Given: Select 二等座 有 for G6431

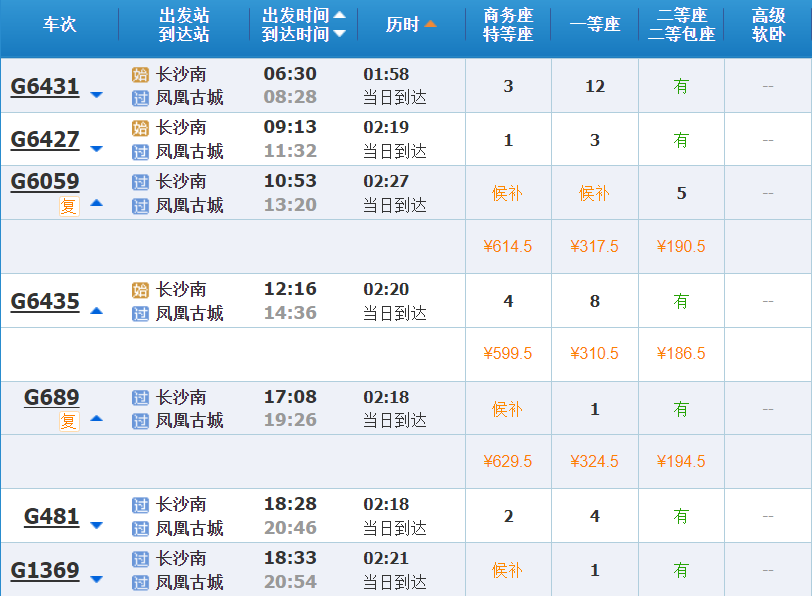Looking at the screenshot, I should 681,86.
